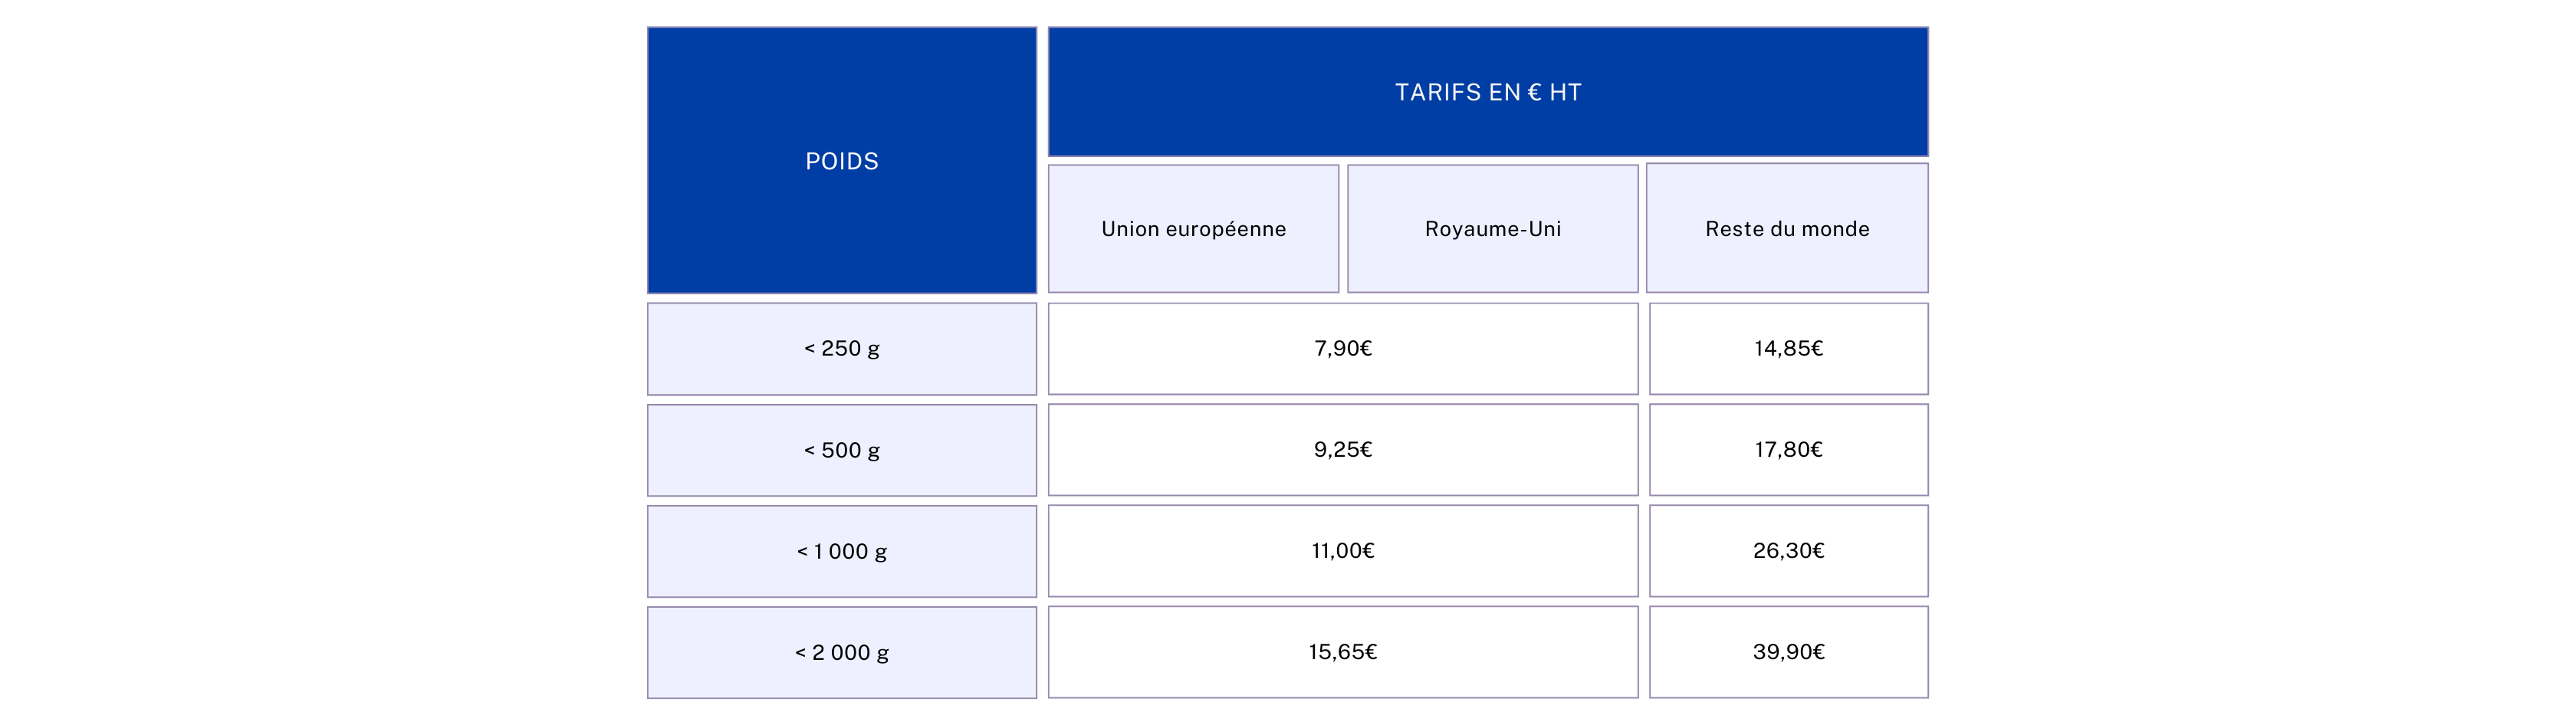Click the Reste du monde column header
The width and height of the screenshot is (2576, 725).
click(1787, 228)
